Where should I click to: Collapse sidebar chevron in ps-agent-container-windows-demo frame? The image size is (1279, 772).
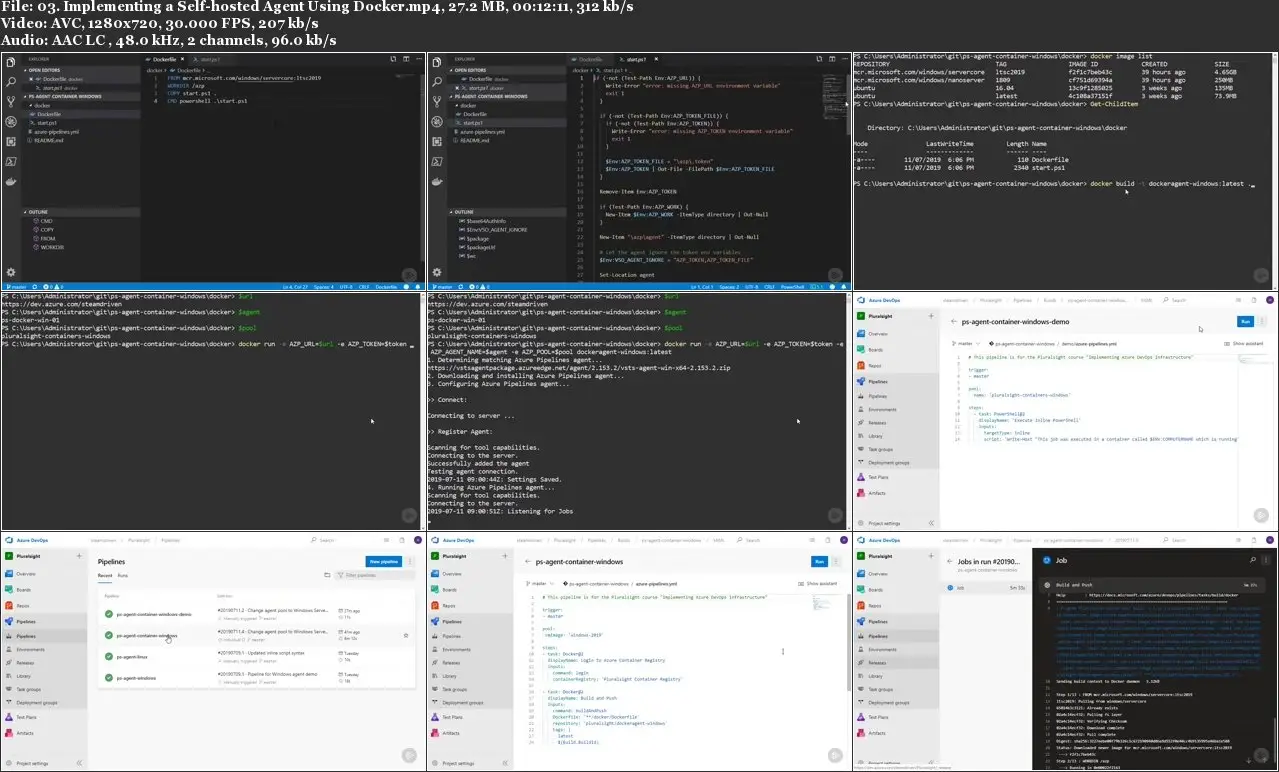click(931, 523)
